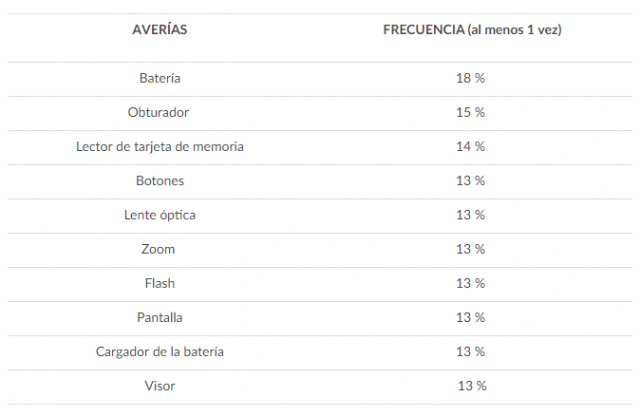Select the 13 % value for Pantalla
The height and width of the screenshot is (416, 640).
471,317
